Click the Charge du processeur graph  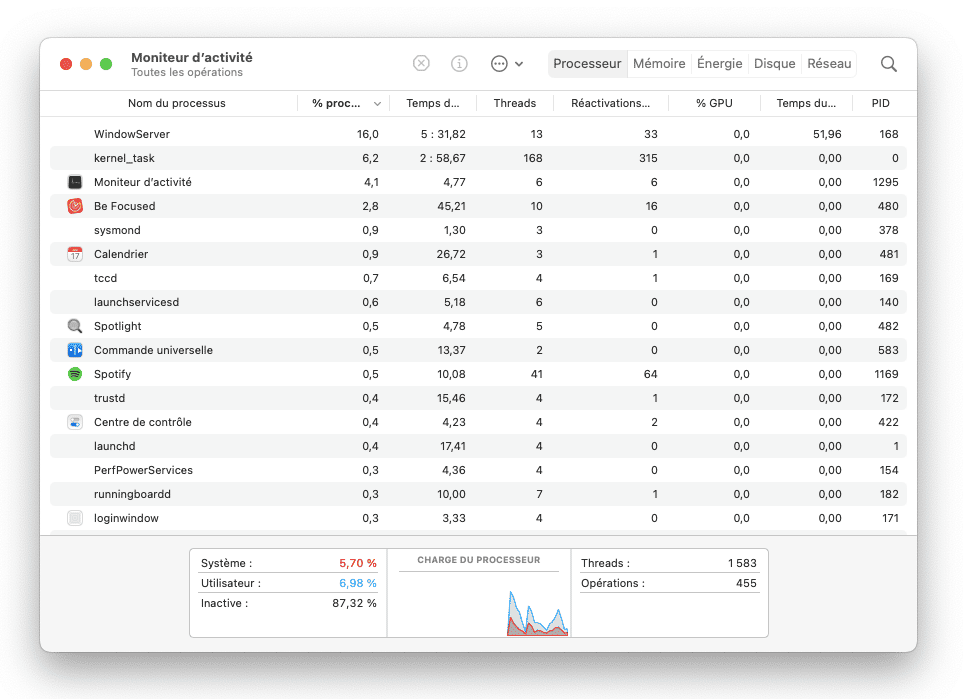479,604
